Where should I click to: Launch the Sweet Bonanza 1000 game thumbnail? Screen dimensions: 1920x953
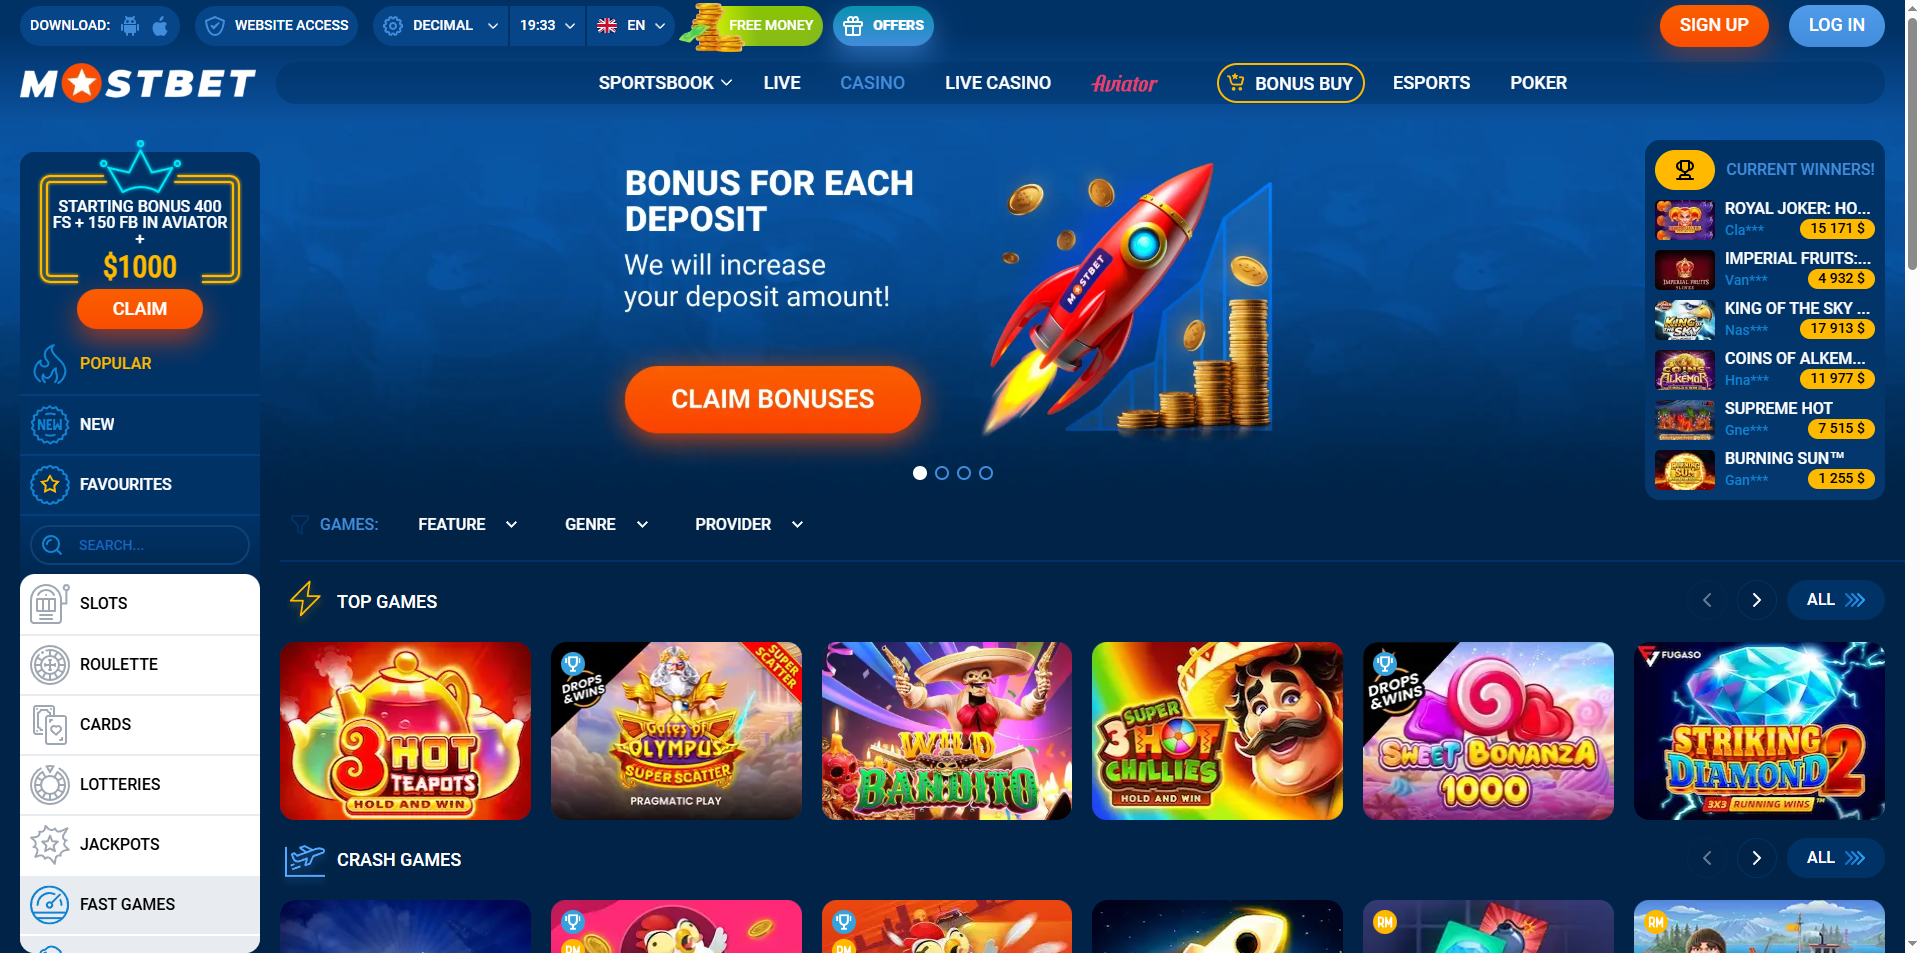1488,731
